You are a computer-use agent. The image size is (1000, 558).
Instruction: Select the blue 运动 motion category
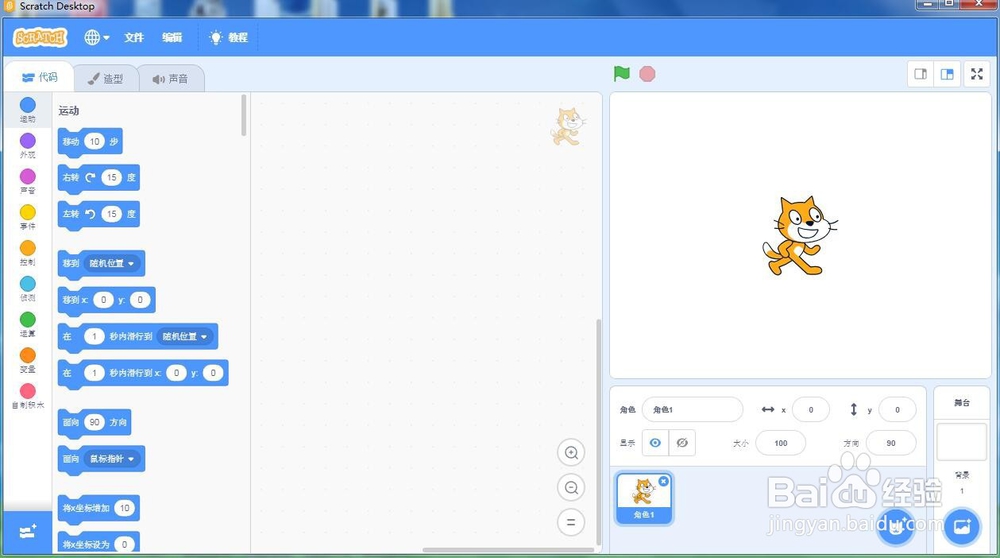pos(27,110)
